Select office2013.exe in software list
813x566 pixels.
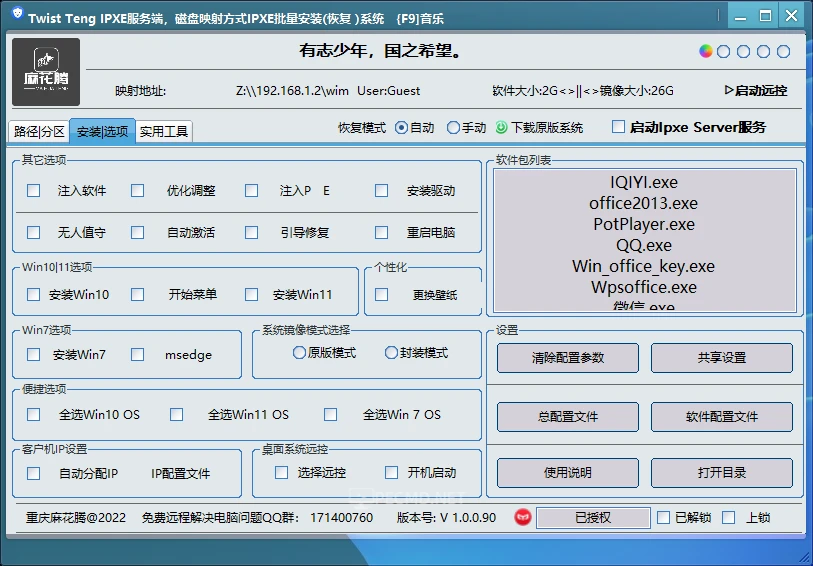click(644, 203)
